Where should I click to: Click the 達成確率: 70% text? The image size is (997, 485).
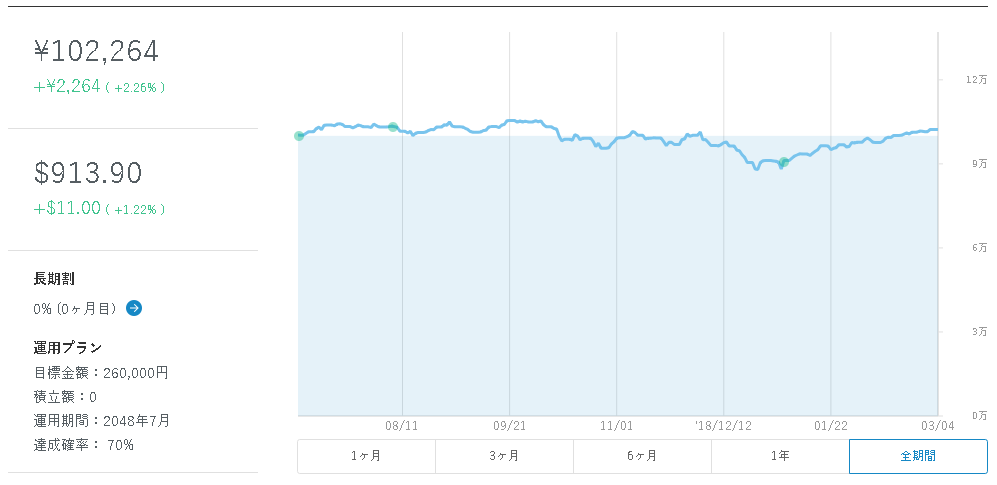coord(83,445)
